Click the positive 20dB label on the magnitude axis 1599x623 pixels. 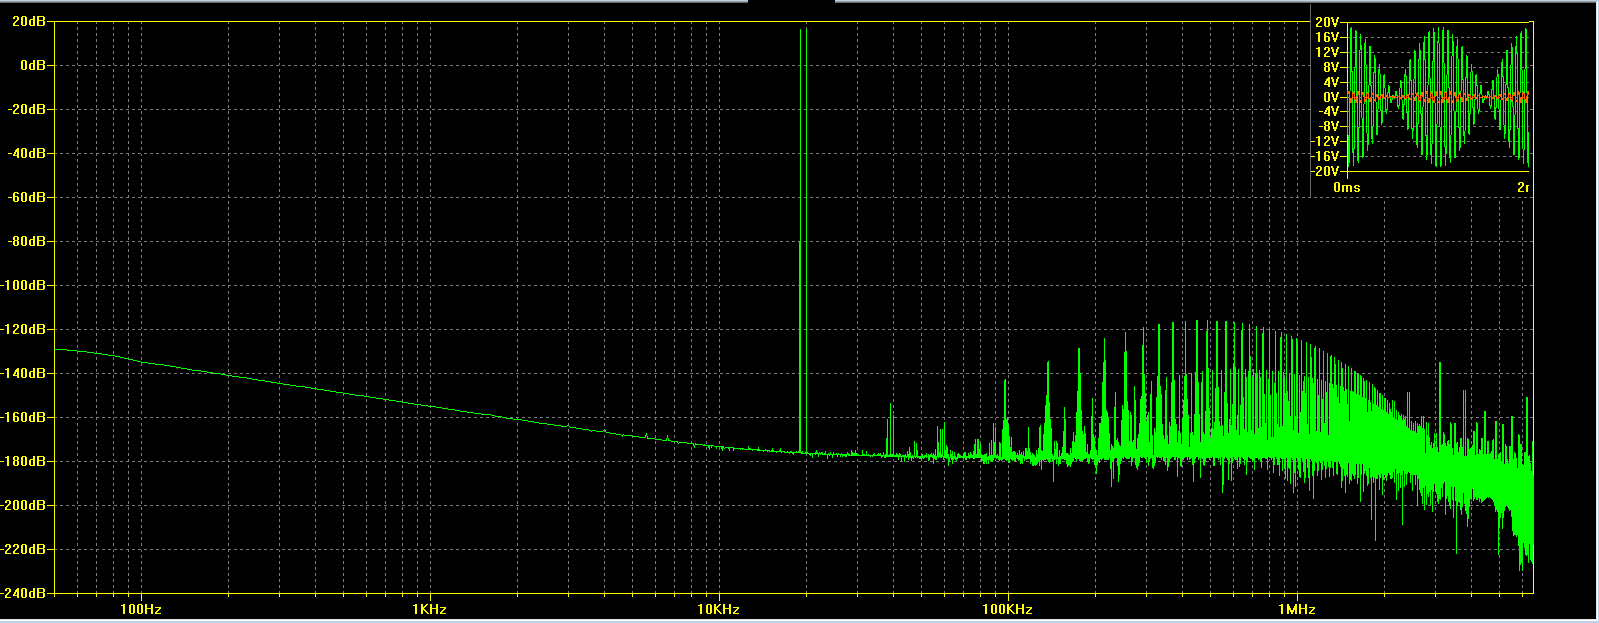coord(30,21)
